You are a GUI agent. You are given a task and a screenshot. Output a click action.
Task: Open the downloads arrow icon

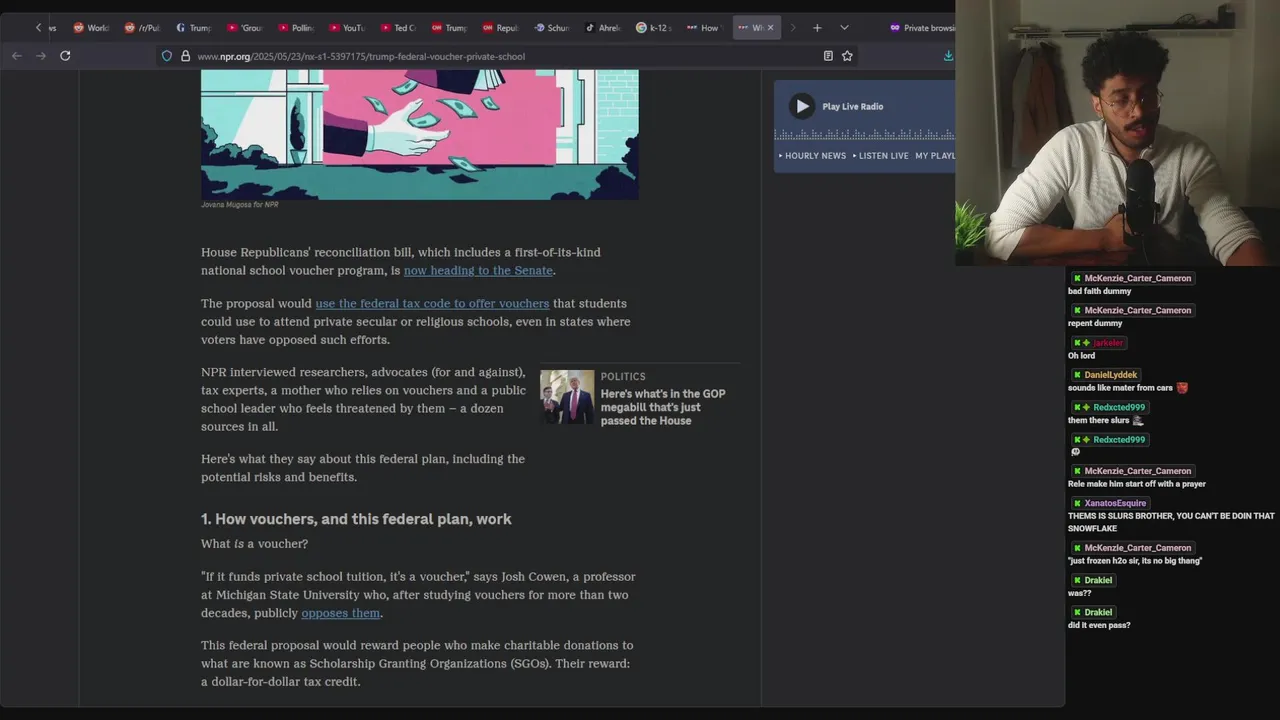pyautogui.click(x=947, y=56)
